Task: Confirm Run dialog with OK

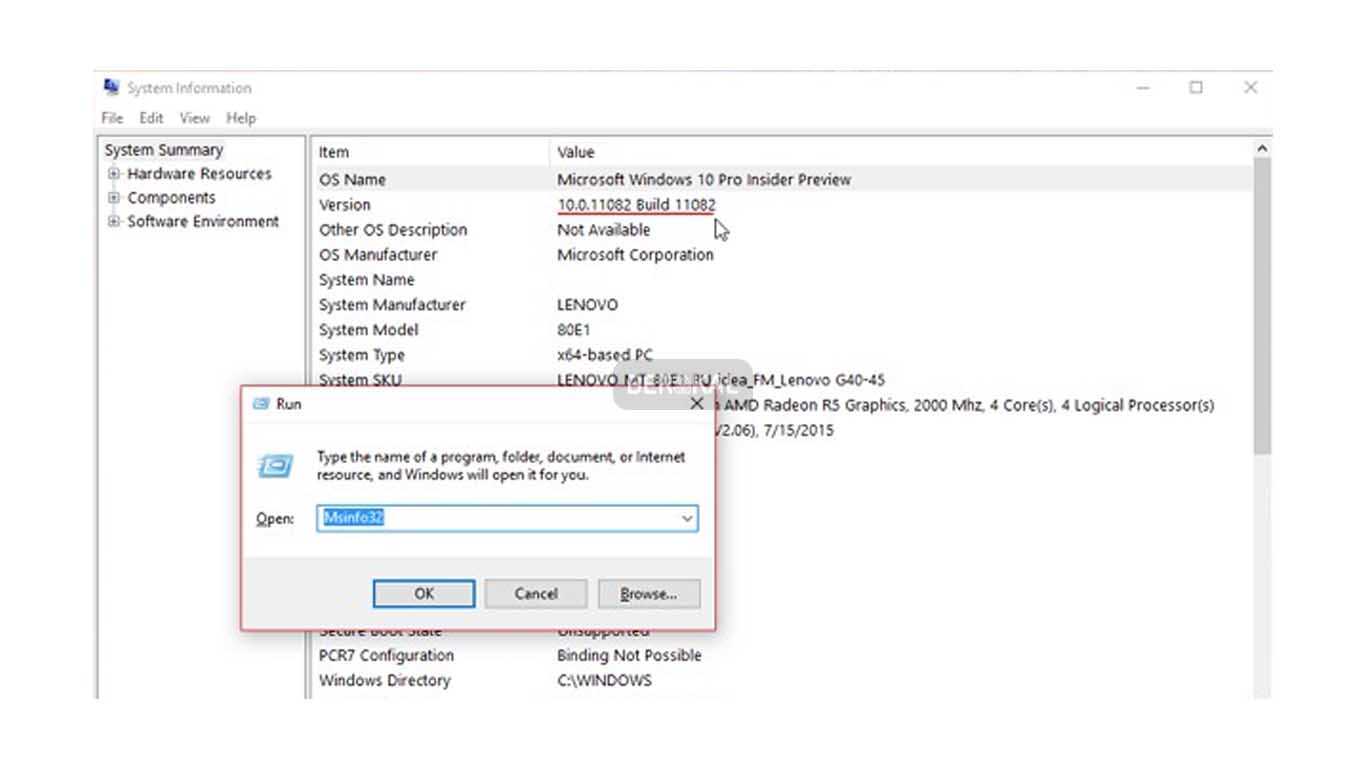Action: click(424, 593)
